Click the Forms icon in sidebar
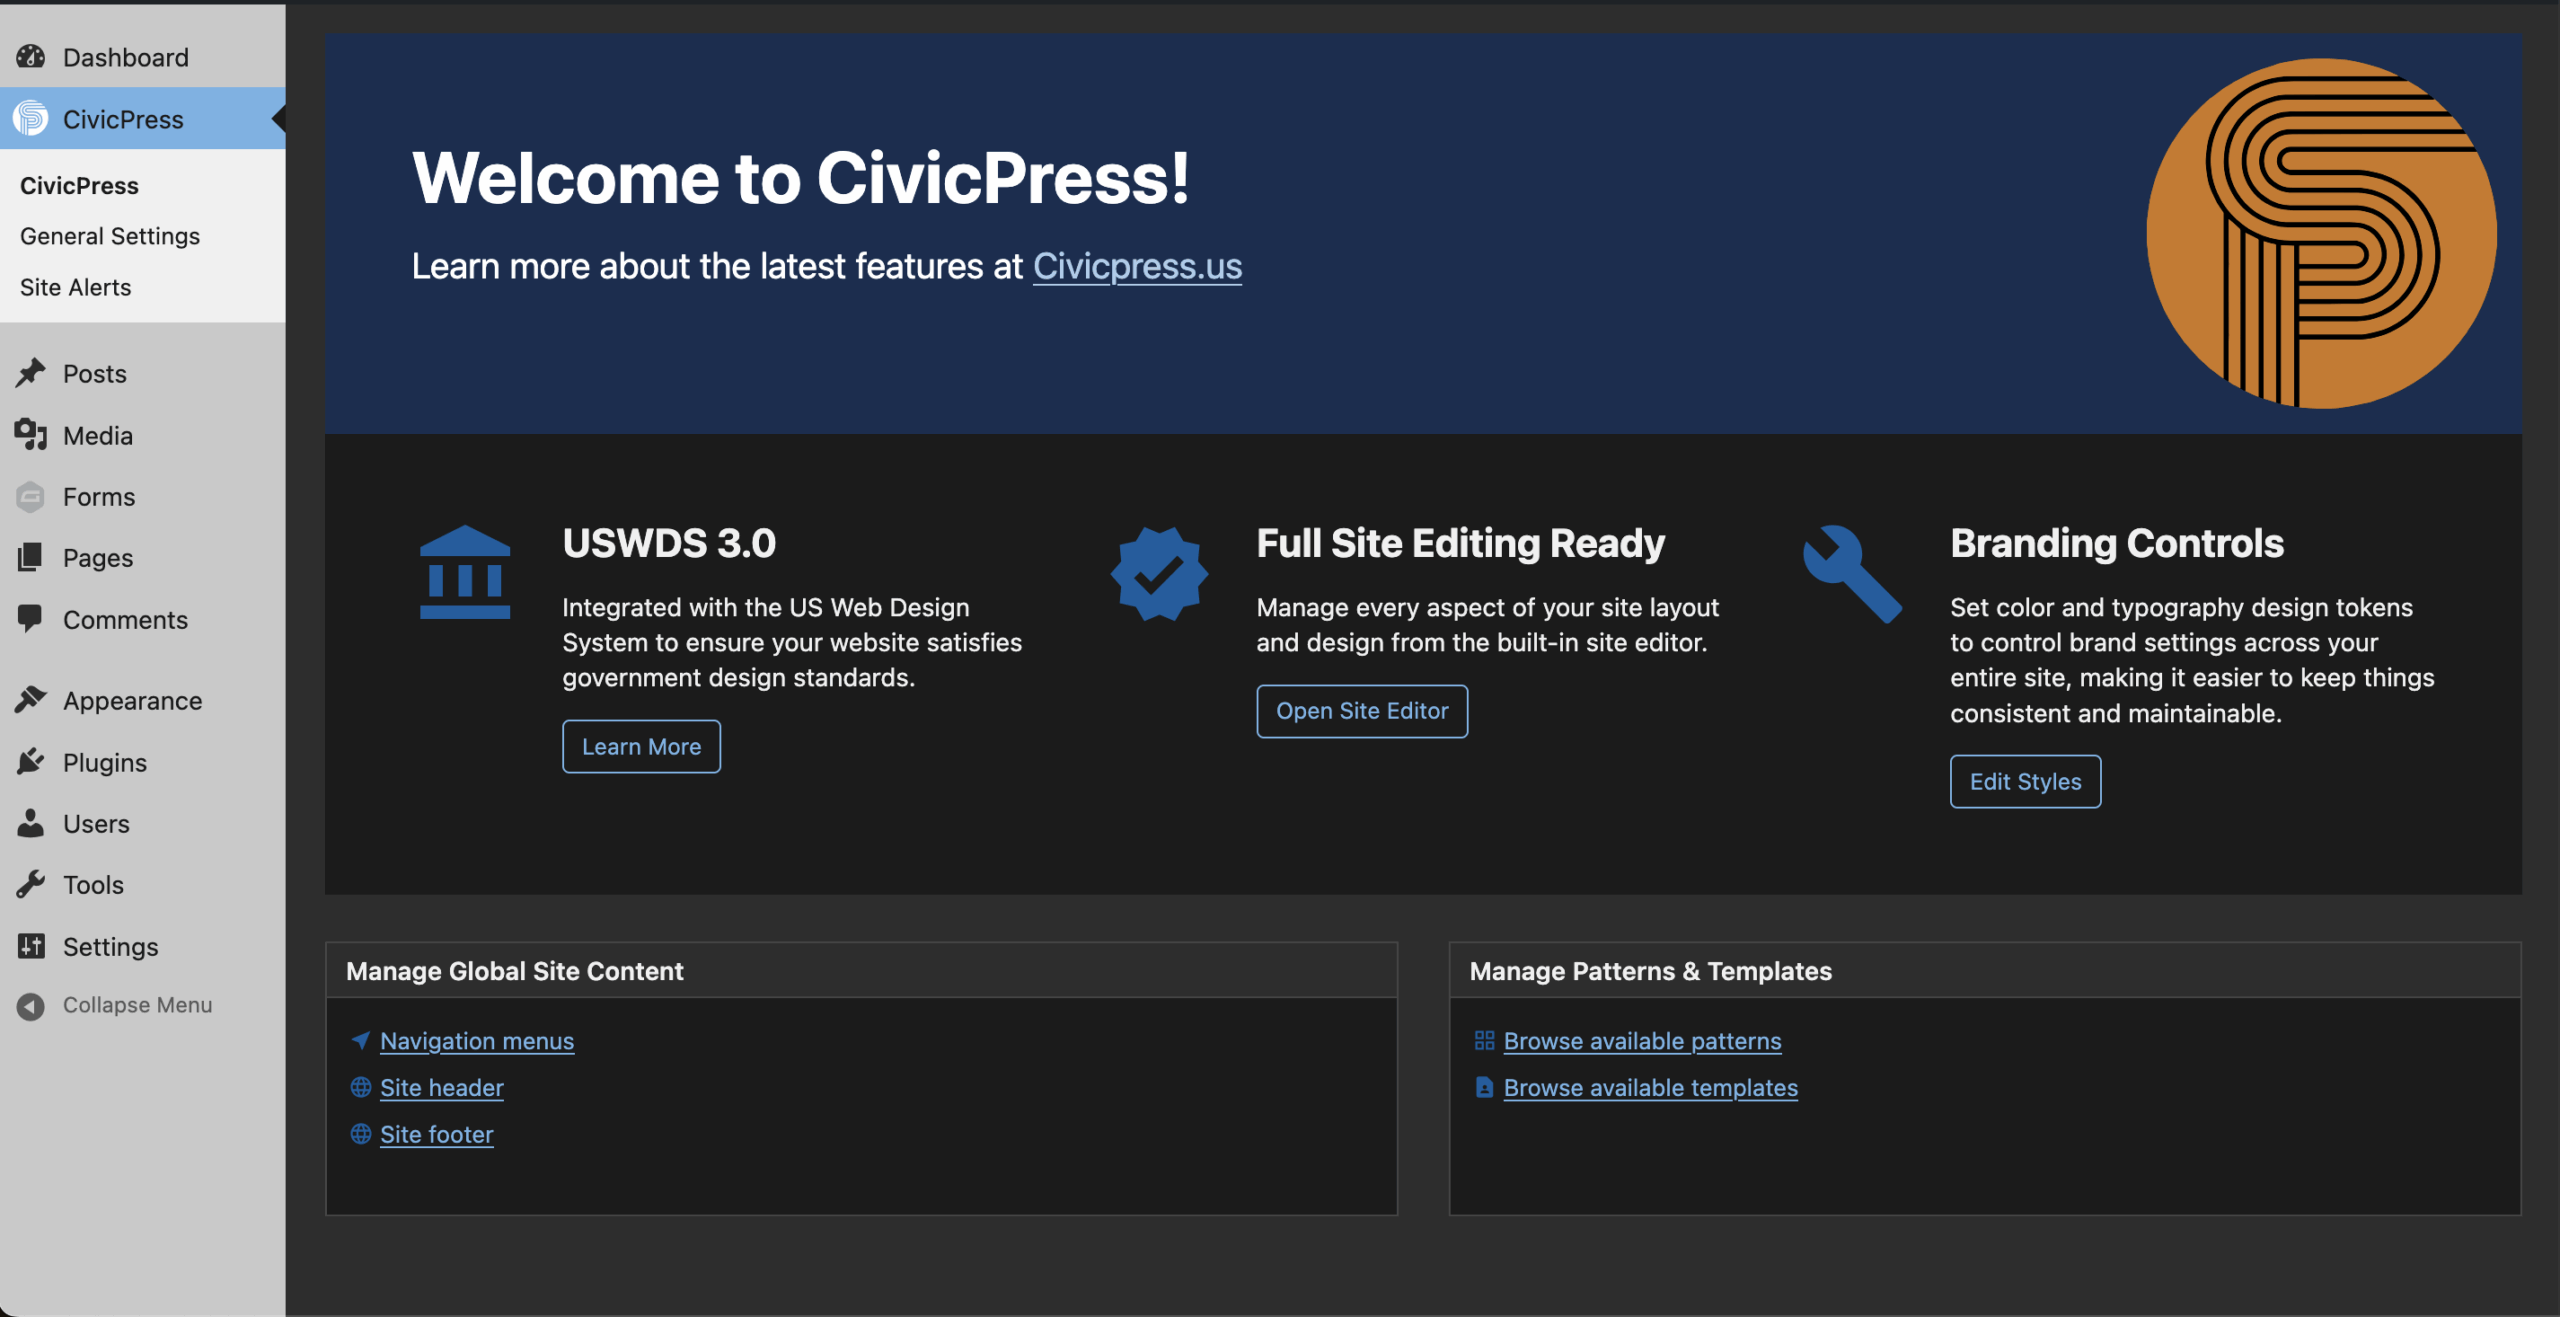 coord(31,496)
